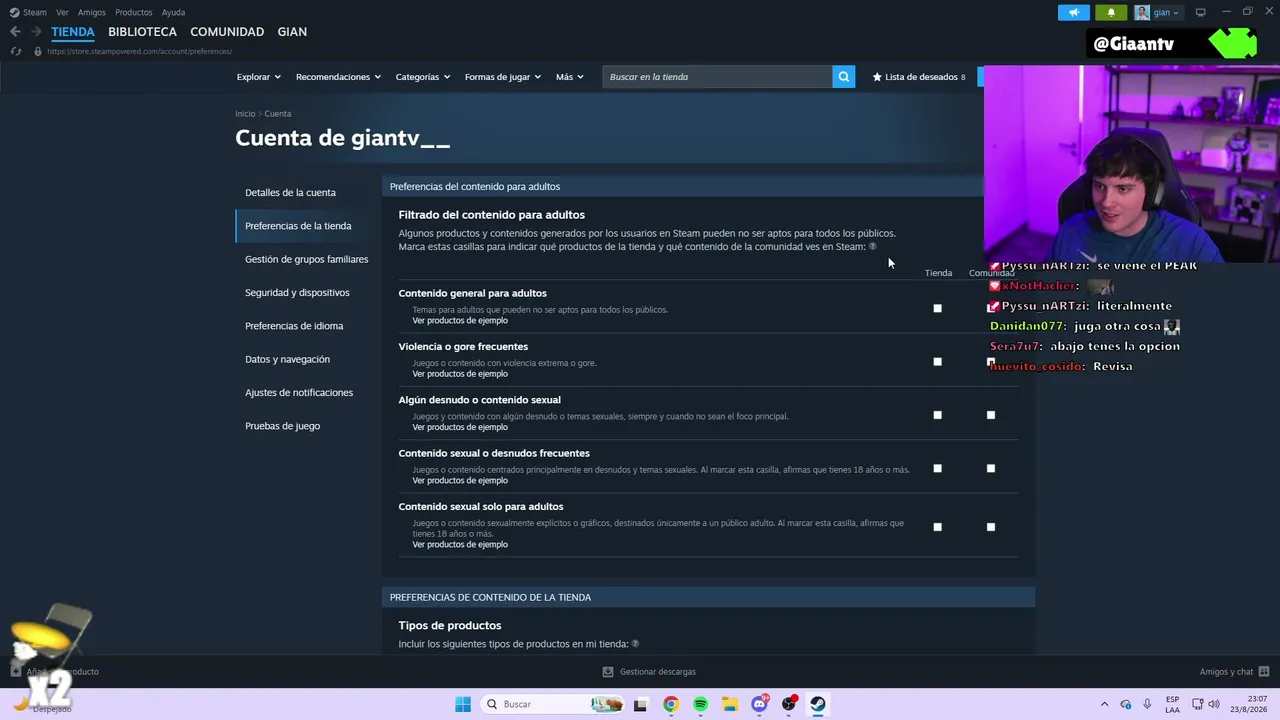Viewport: 1280px width, 720px height.
Task: Launch Google Chrome from taskbar
Action: pyautogui.click(x=671, y=704)
